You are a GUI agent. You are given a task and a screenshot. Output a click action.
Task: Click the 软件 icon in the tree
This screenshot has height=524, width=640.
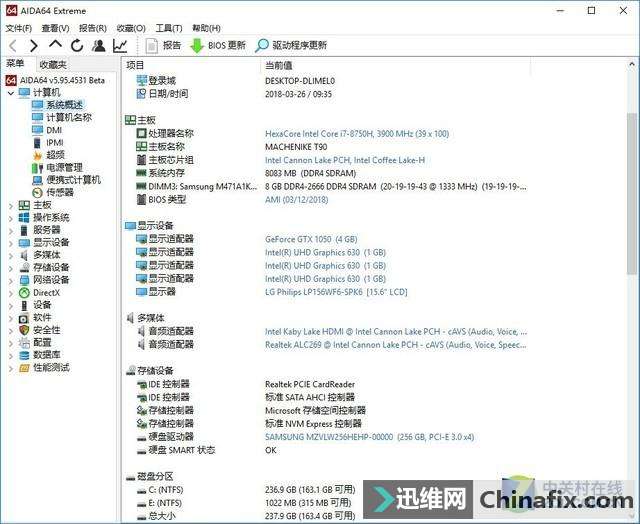24,318
